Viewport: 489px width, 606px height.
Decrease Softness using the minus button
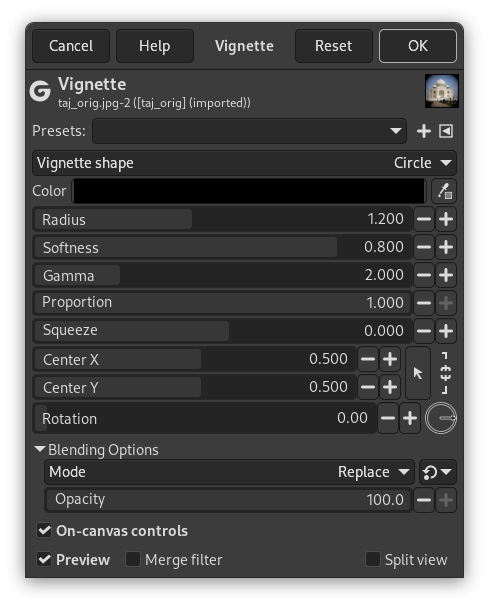[x=424, y=247]
